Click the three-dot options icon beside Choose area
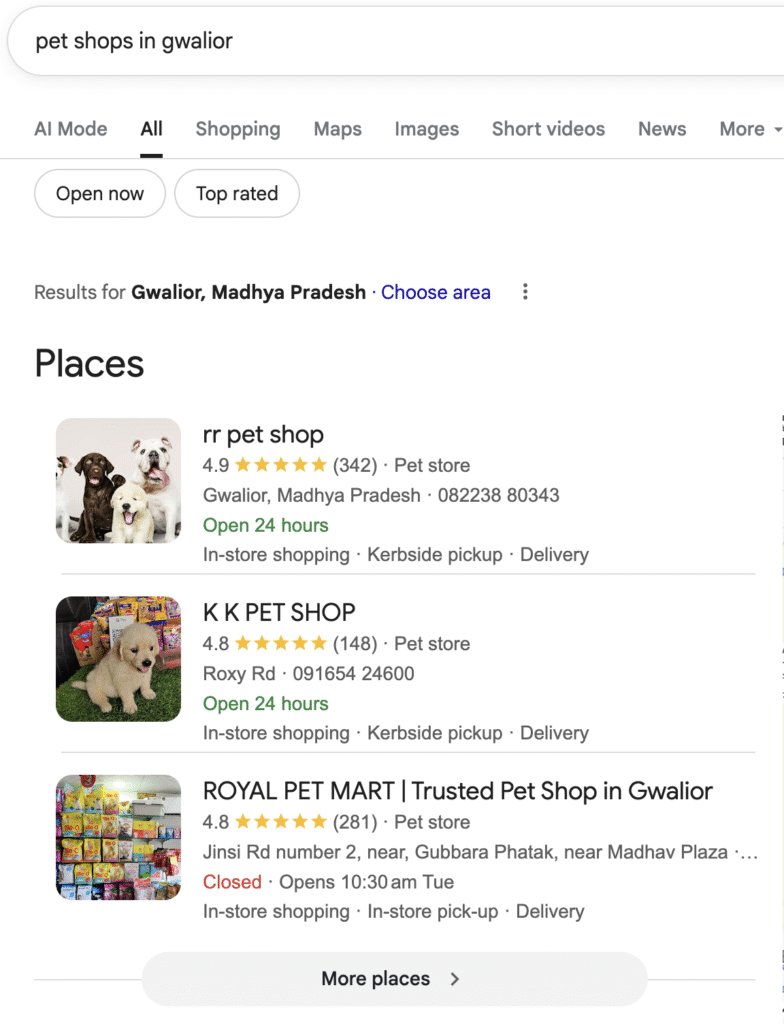Image resolution: width=784 pixels, height=1024 pixels. pos(525,292)
